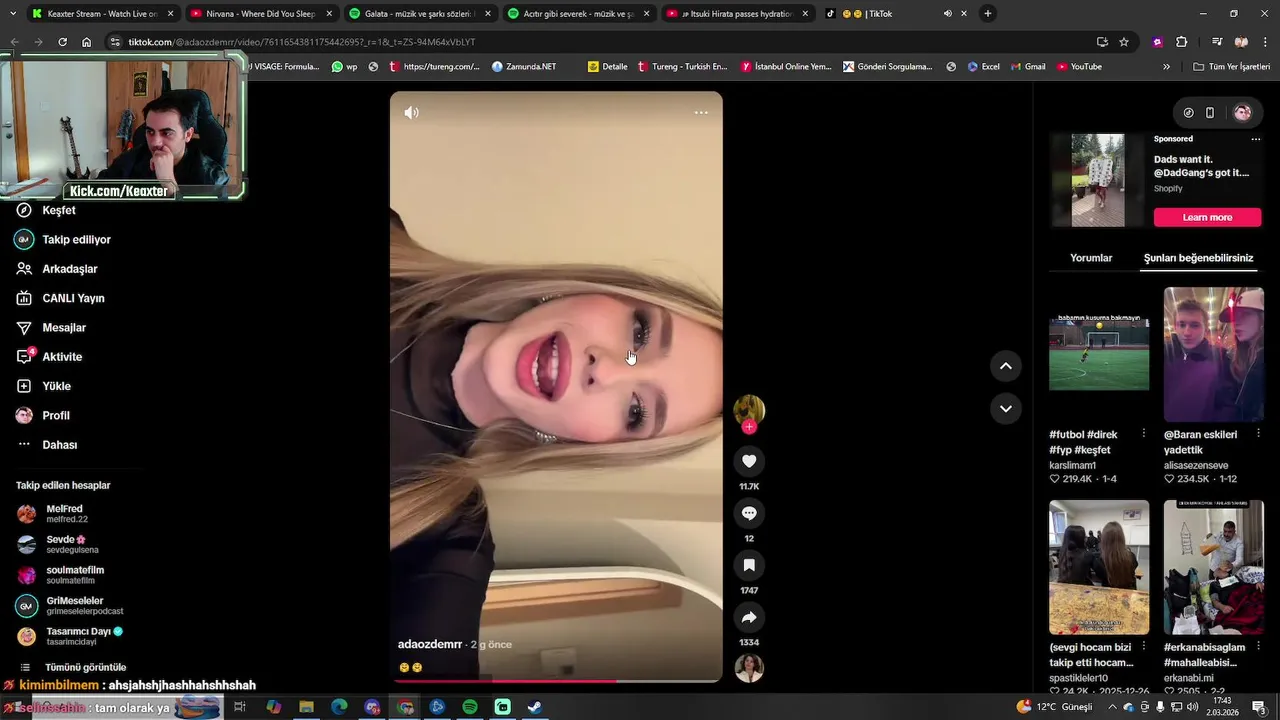
Task: Click the address bar URL
Action: pos(301,42)
